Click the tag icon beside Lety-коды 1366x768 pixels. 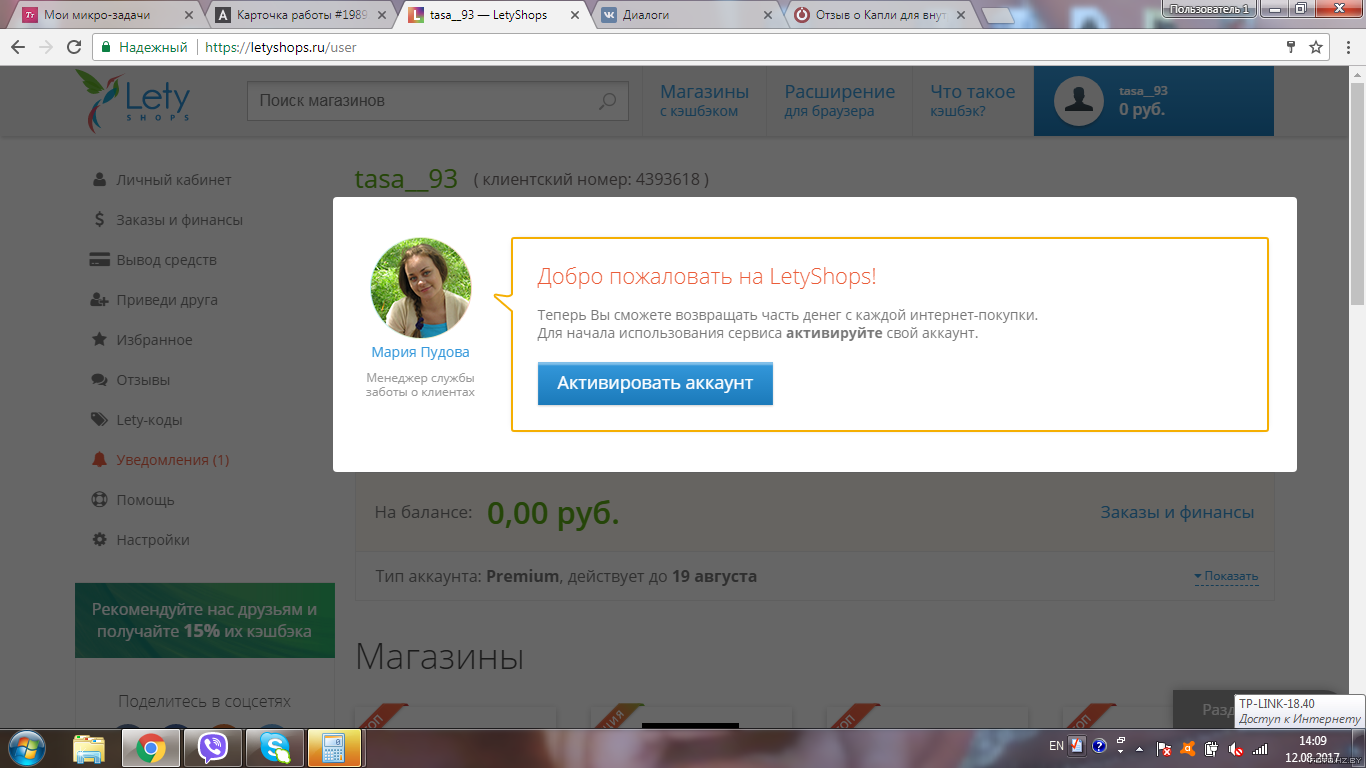(x=99, y=420)
